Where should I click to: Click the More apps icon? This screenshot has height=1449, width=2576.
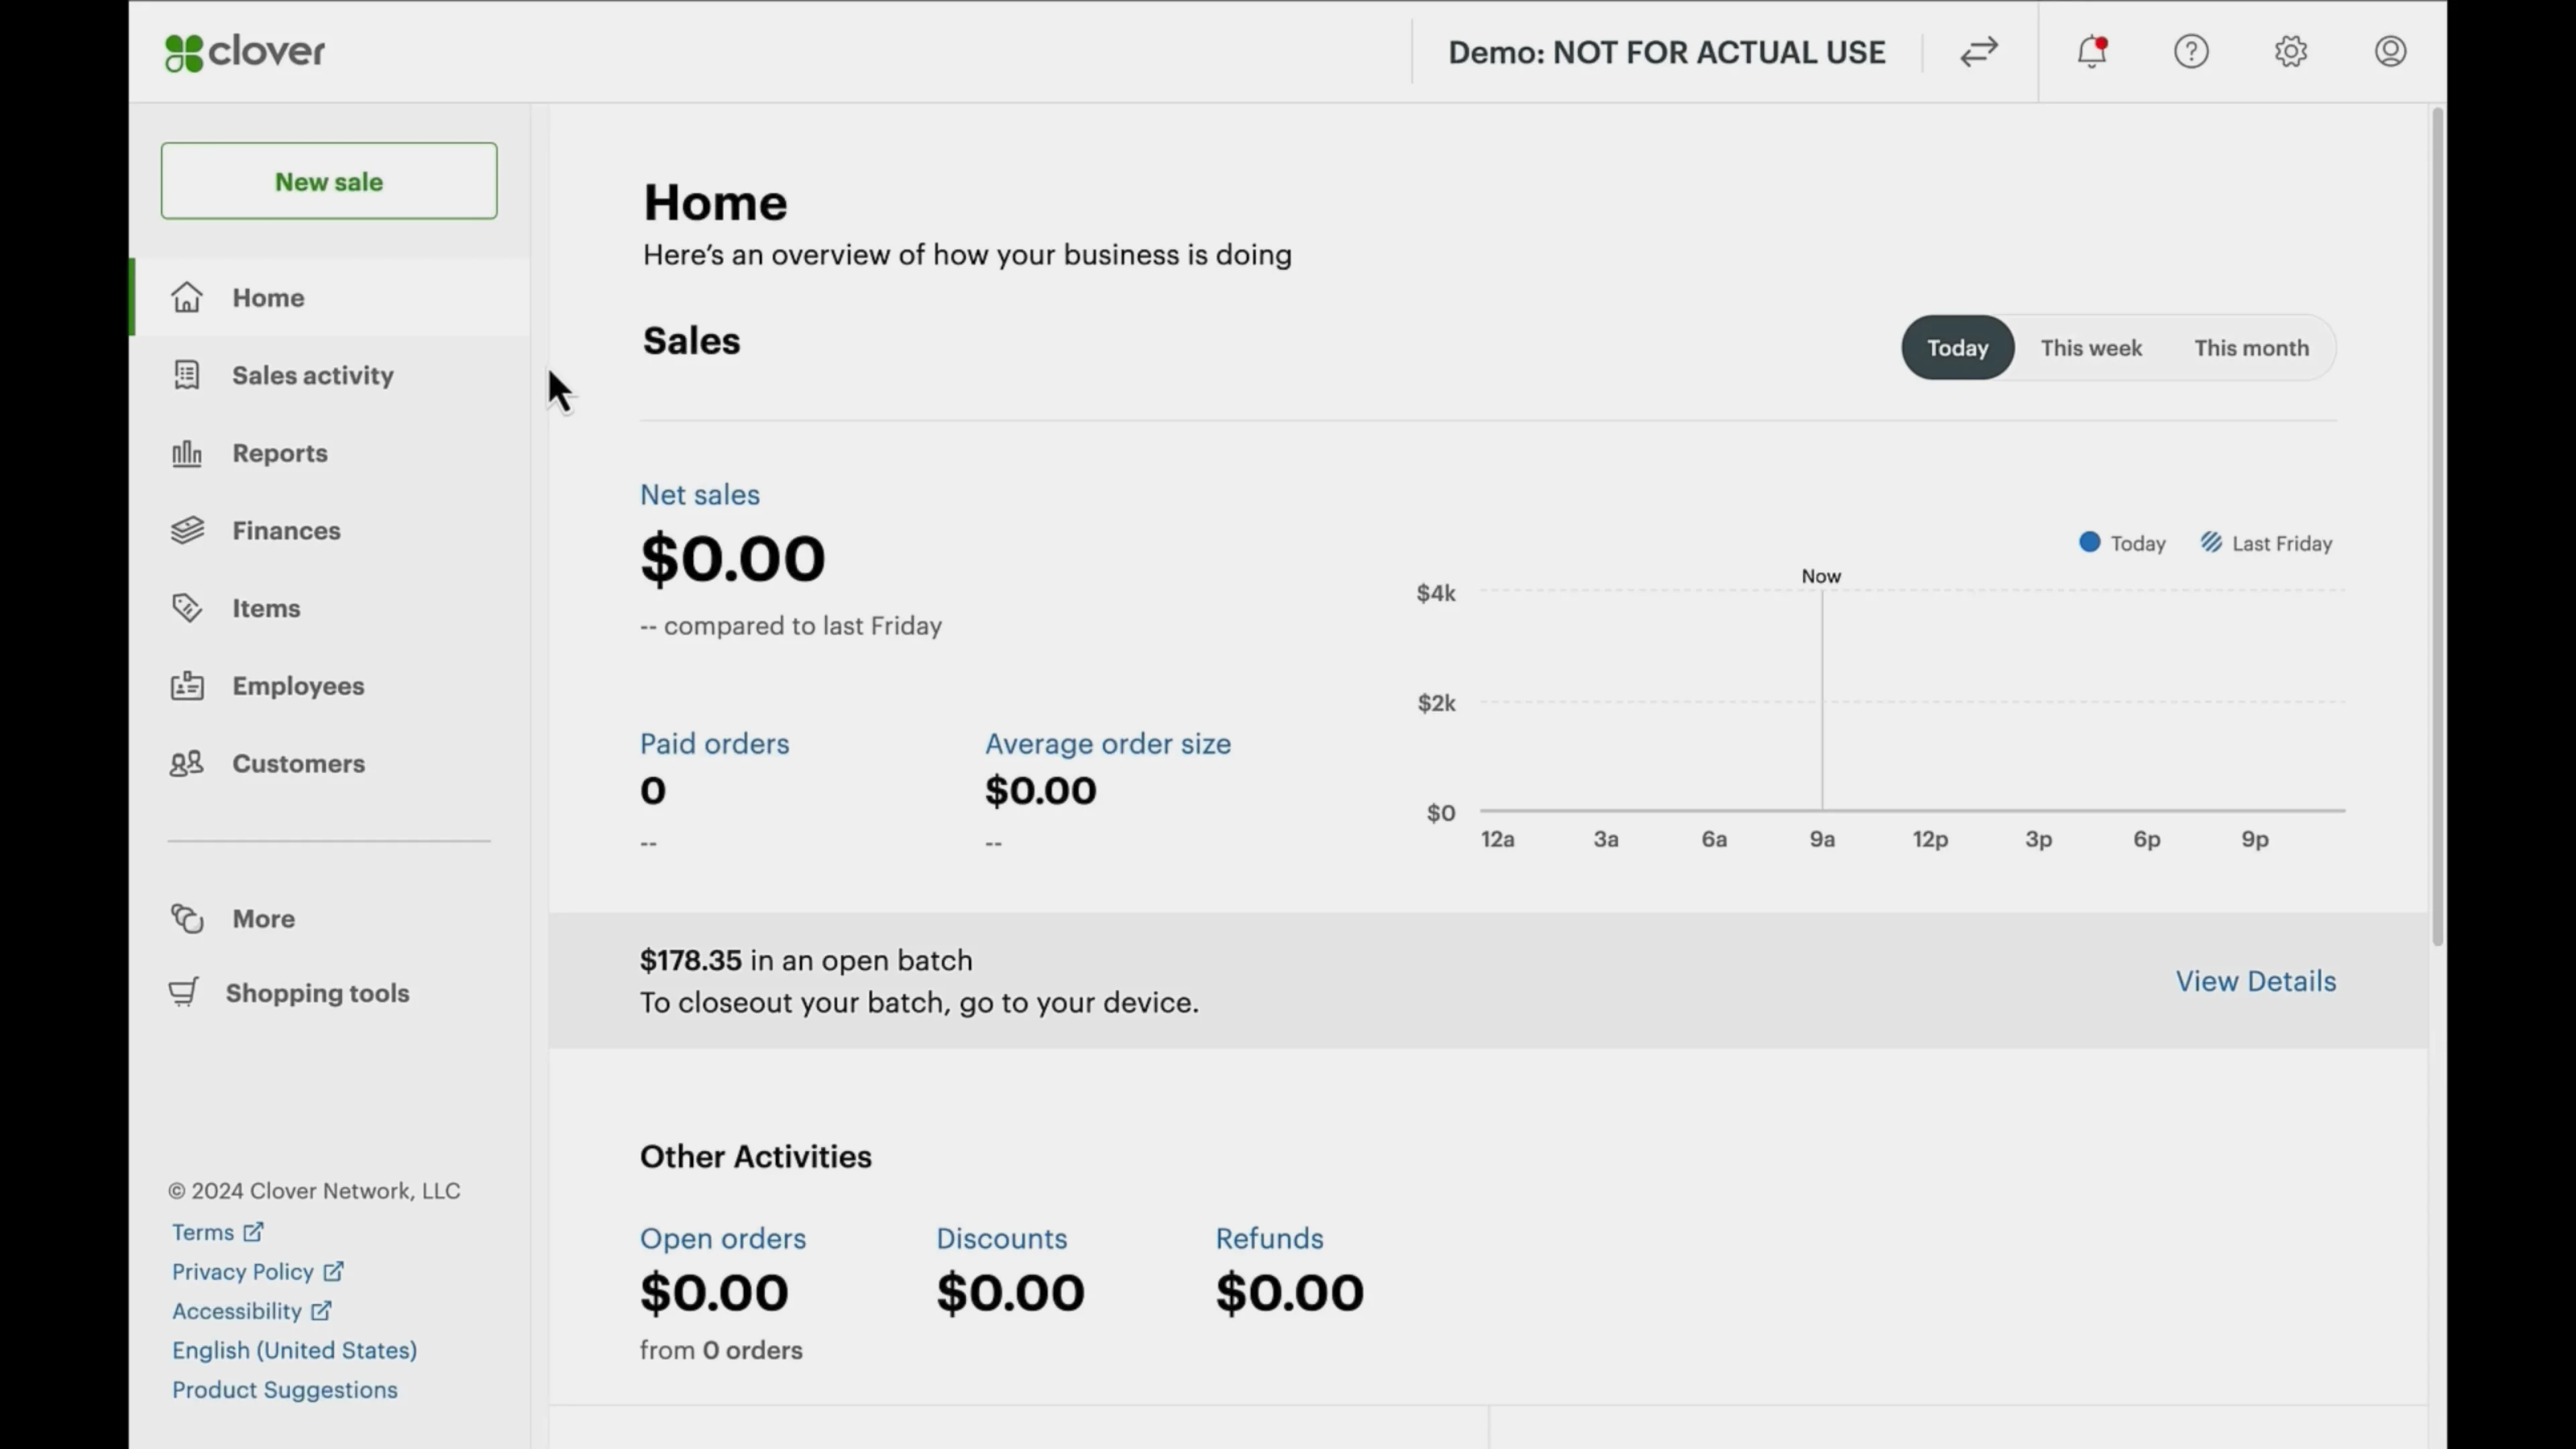pyautogui.click(x=187, y=918)
